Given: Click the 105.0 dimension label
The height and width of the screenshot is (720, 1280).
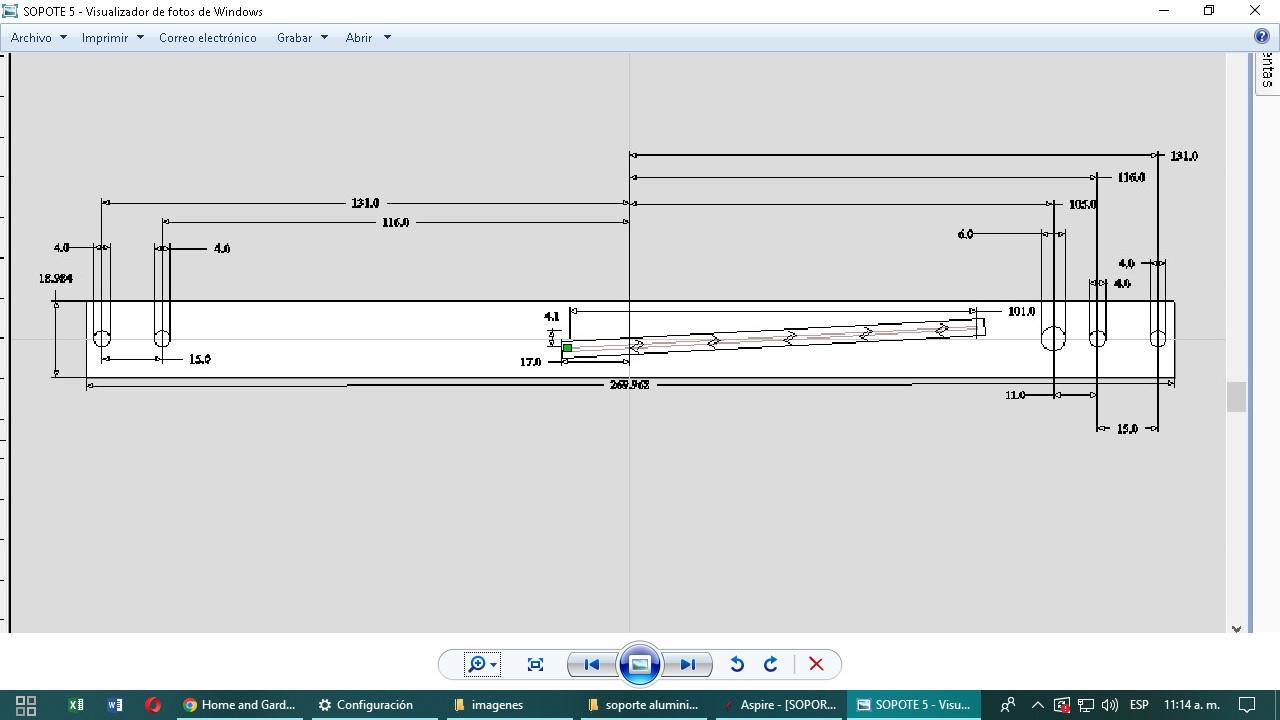Looking at the screenshot, I should click(x=1083, y=205).
